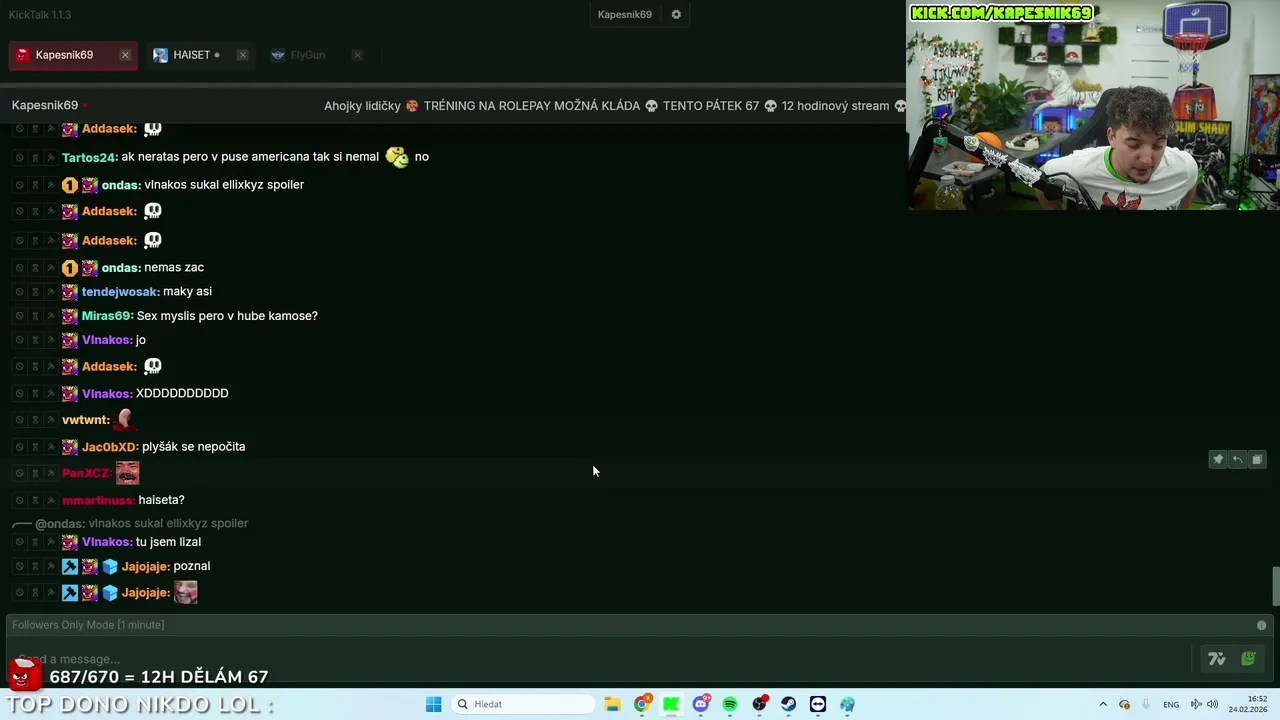Copy the hovered PanXCZ message
This screenshot has width=1280, height=720.
[x=1257, y=459]
